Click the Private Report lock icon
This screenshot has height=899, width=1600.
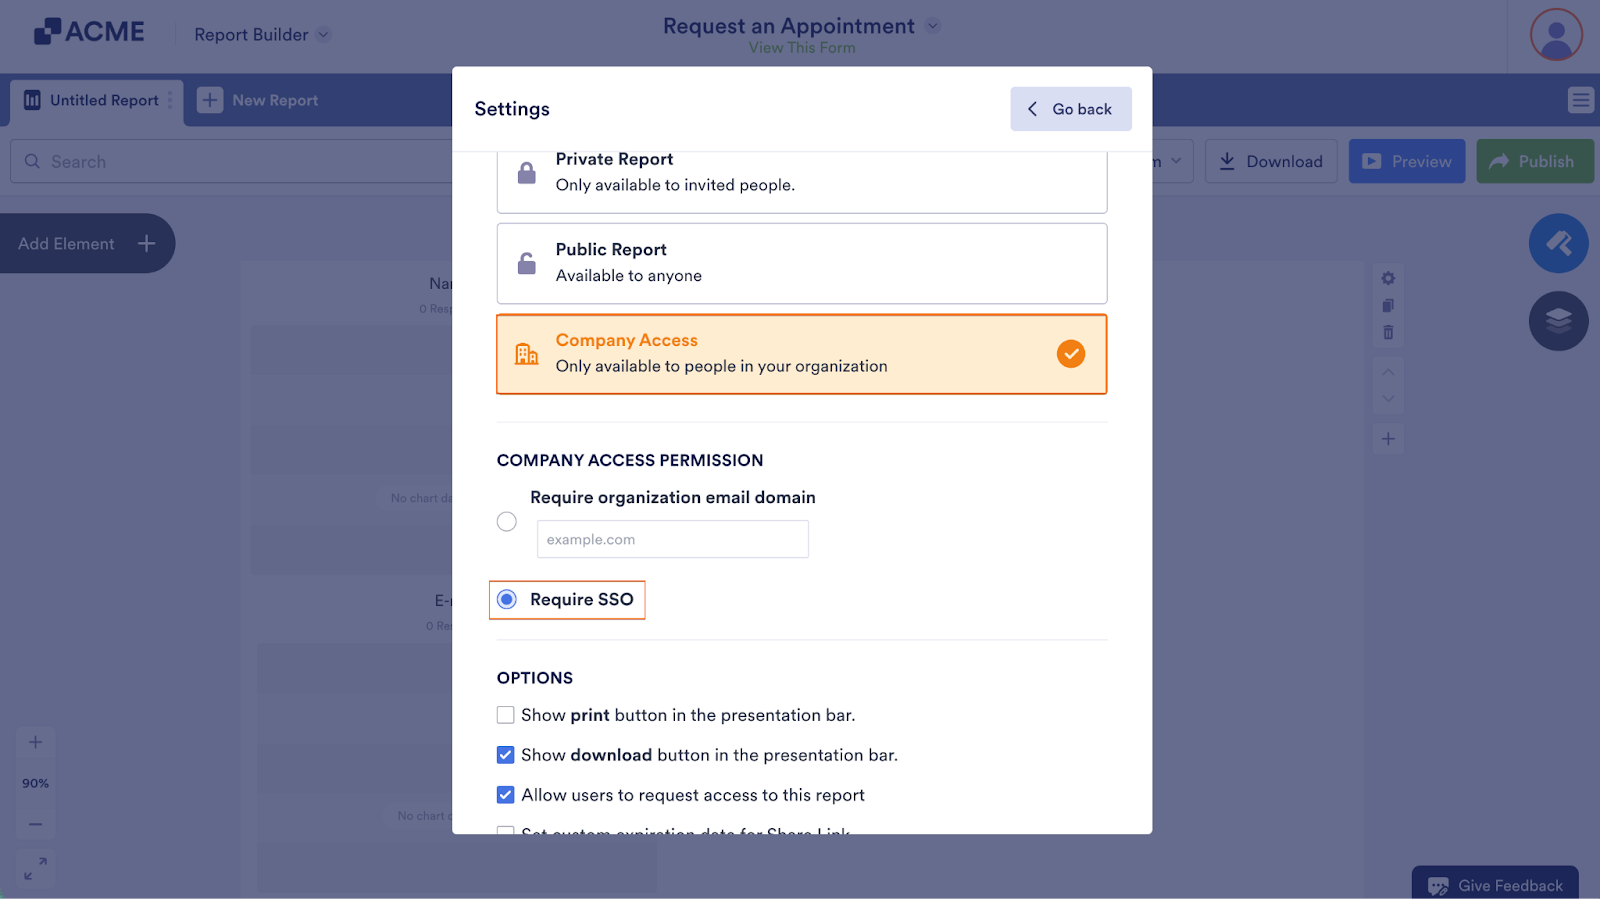tap(526, 173)
